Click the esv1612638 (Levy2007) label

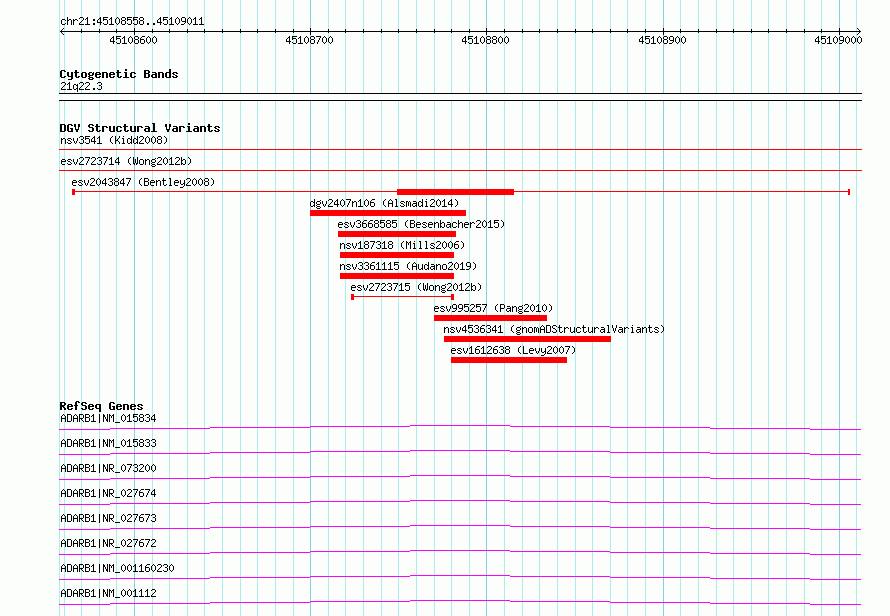(513, 350)
